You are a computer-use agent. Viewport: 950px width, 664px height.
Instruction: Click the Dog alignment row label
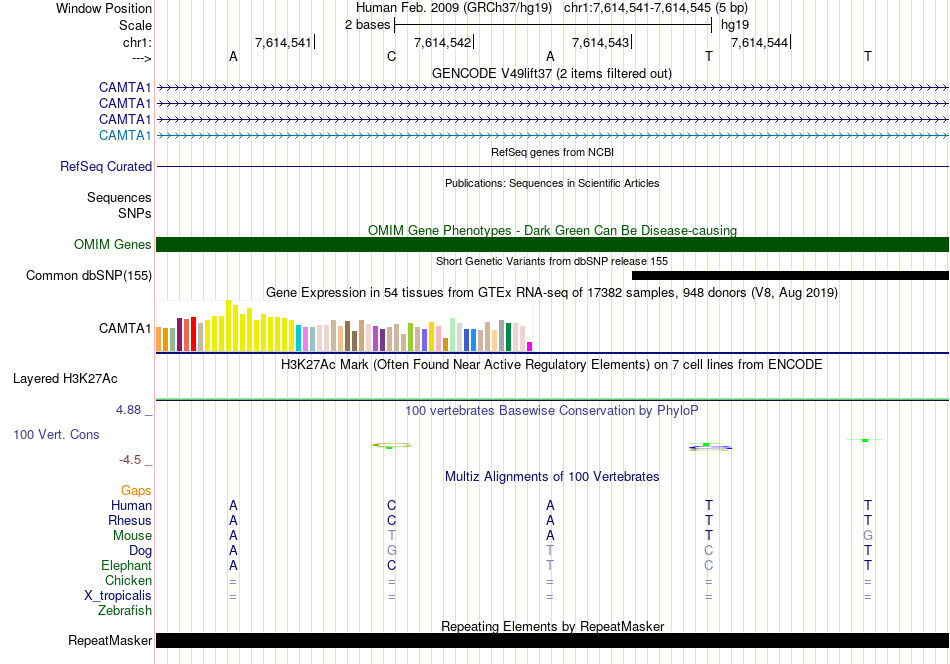click(x=140, y=551)
